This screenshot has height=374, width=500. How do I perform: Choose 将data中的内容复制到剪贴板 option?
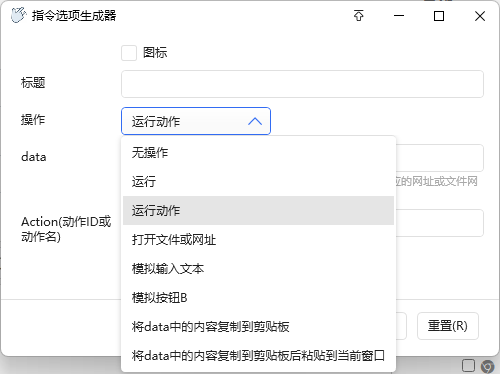click(258, 326)
